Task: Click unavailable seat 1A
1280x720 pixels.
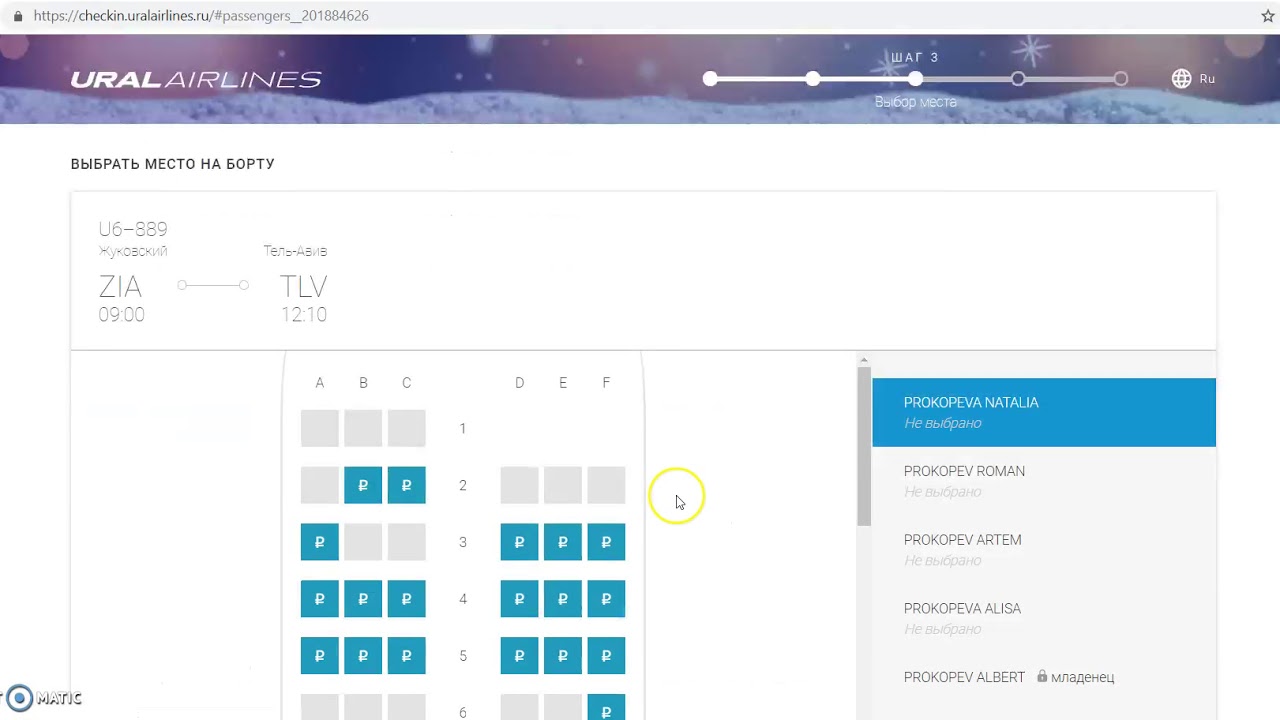Action: coord(320,428)
